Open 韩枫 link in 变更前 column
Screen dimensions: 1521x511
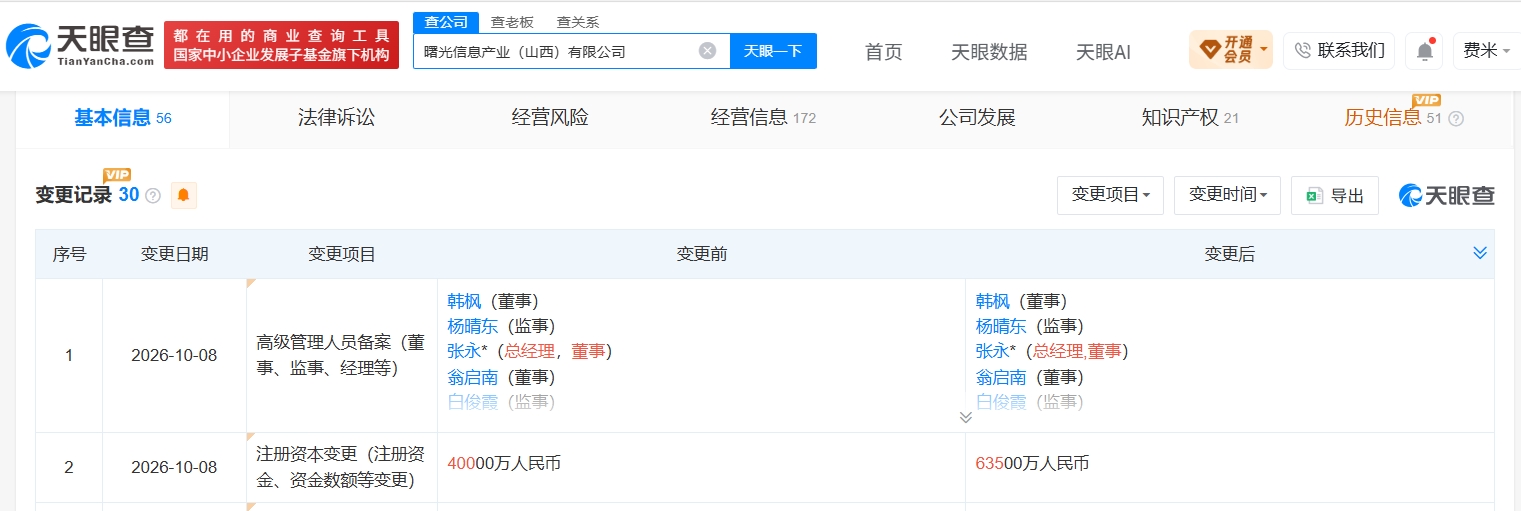465,301
